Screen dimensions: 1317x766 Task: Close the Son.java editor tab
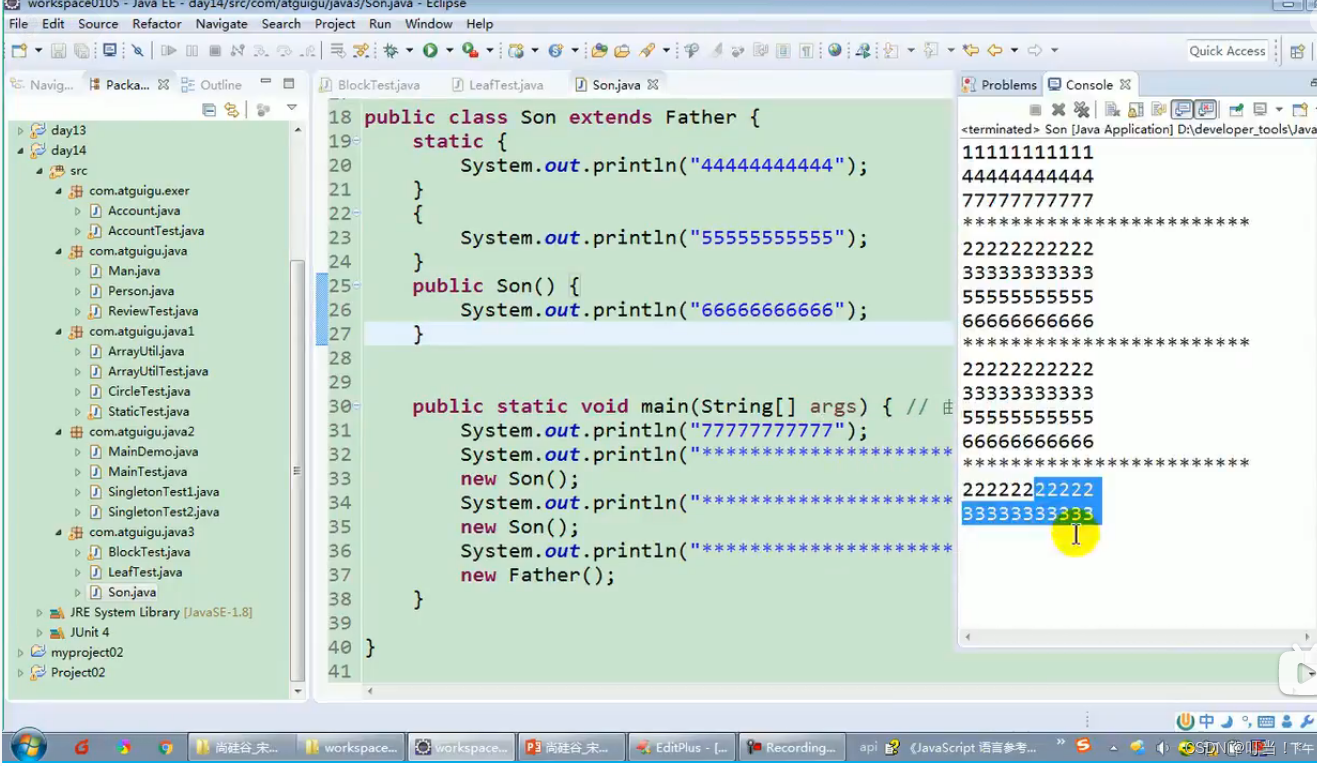coord(653,85)
